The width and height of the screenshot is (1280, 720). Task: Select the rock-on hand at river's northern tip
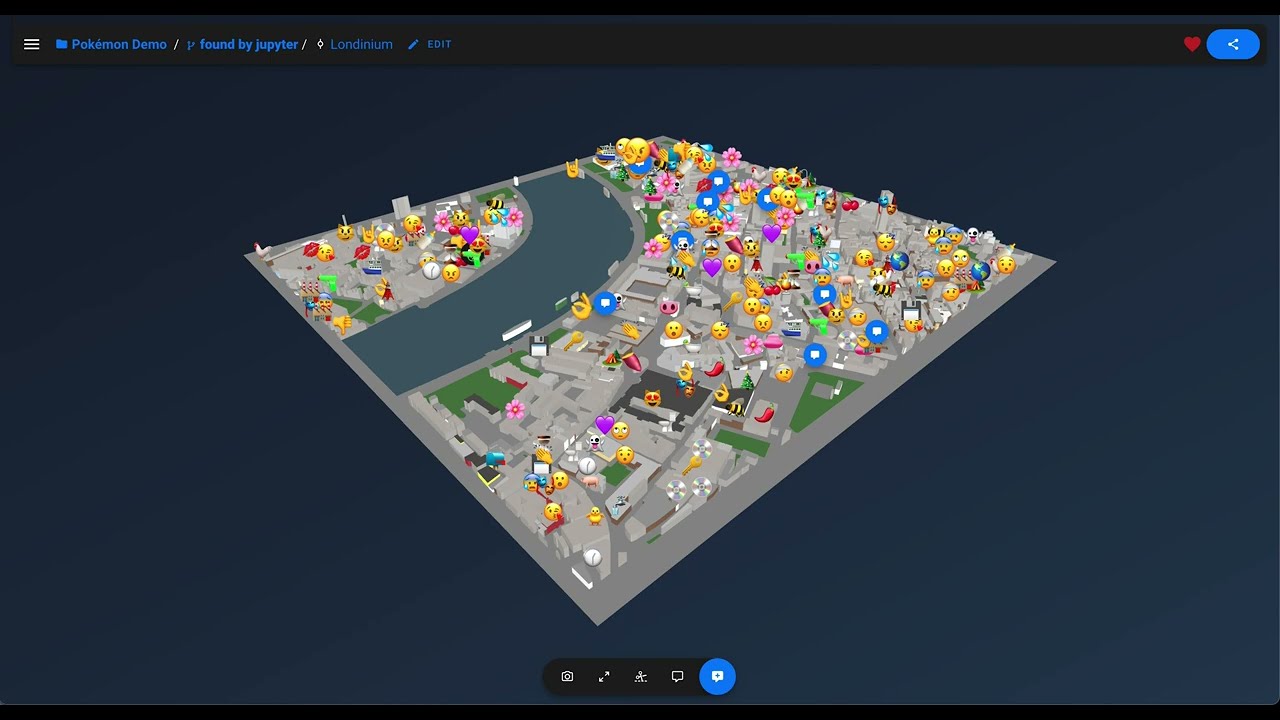[573, 169]
